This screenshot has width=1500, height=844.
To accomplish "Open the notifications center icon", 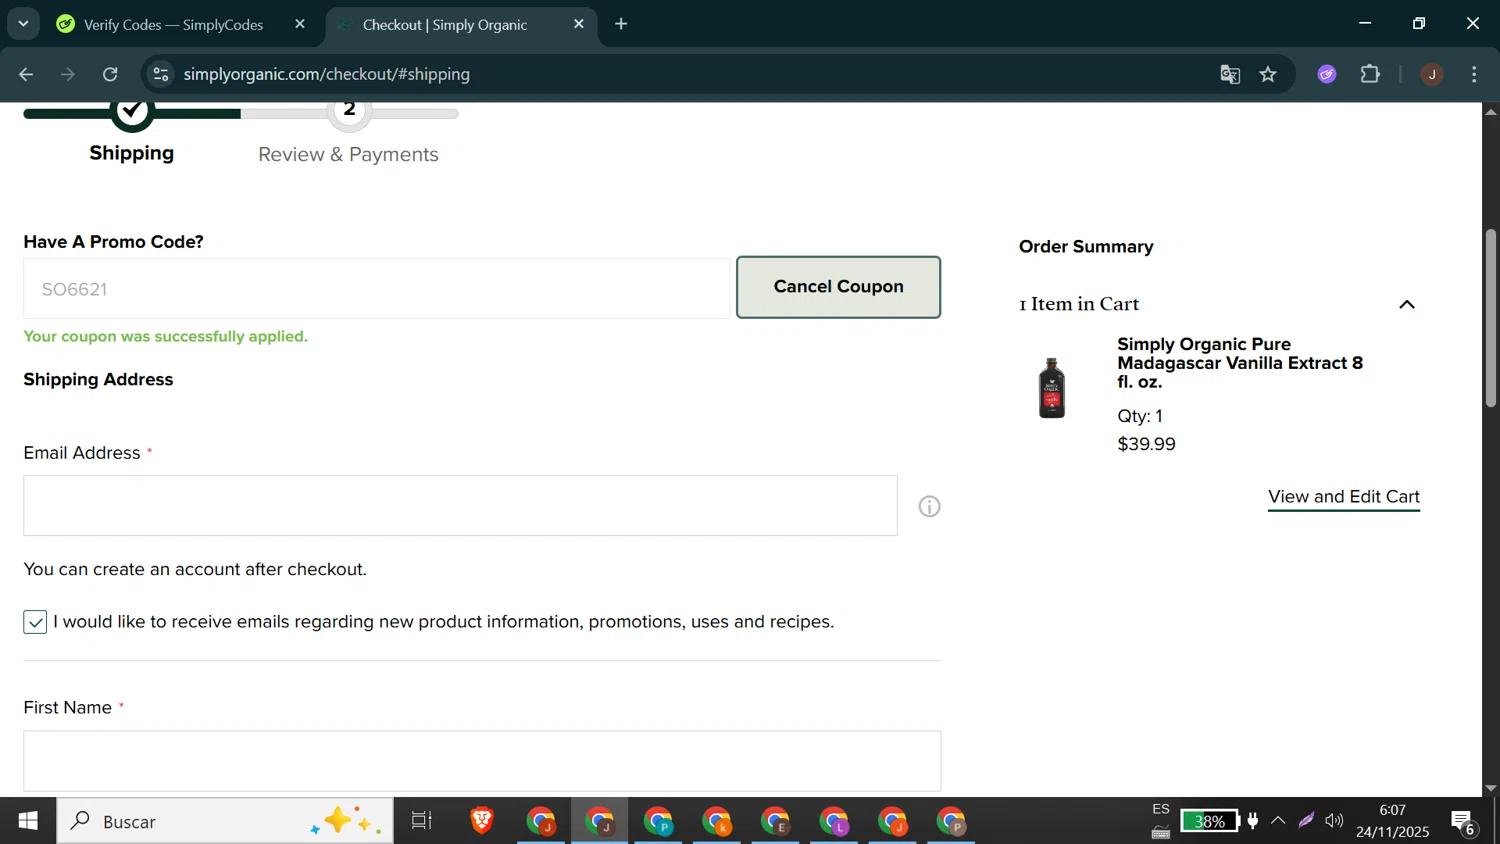I will [1465, 822].
